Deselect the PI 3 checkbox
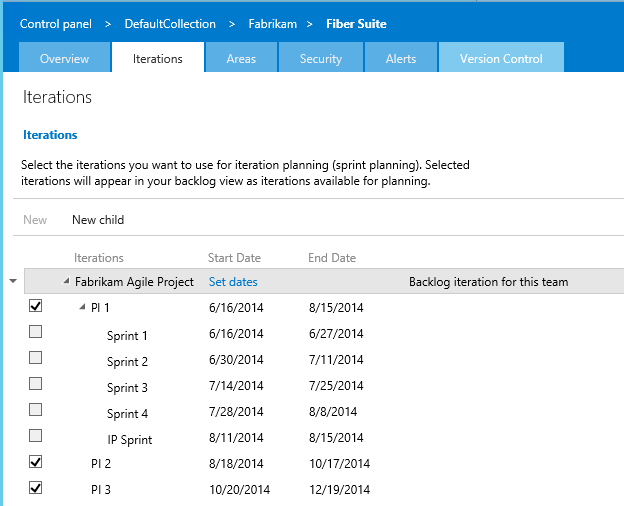 pyautogui.click(x=36, y=487)
